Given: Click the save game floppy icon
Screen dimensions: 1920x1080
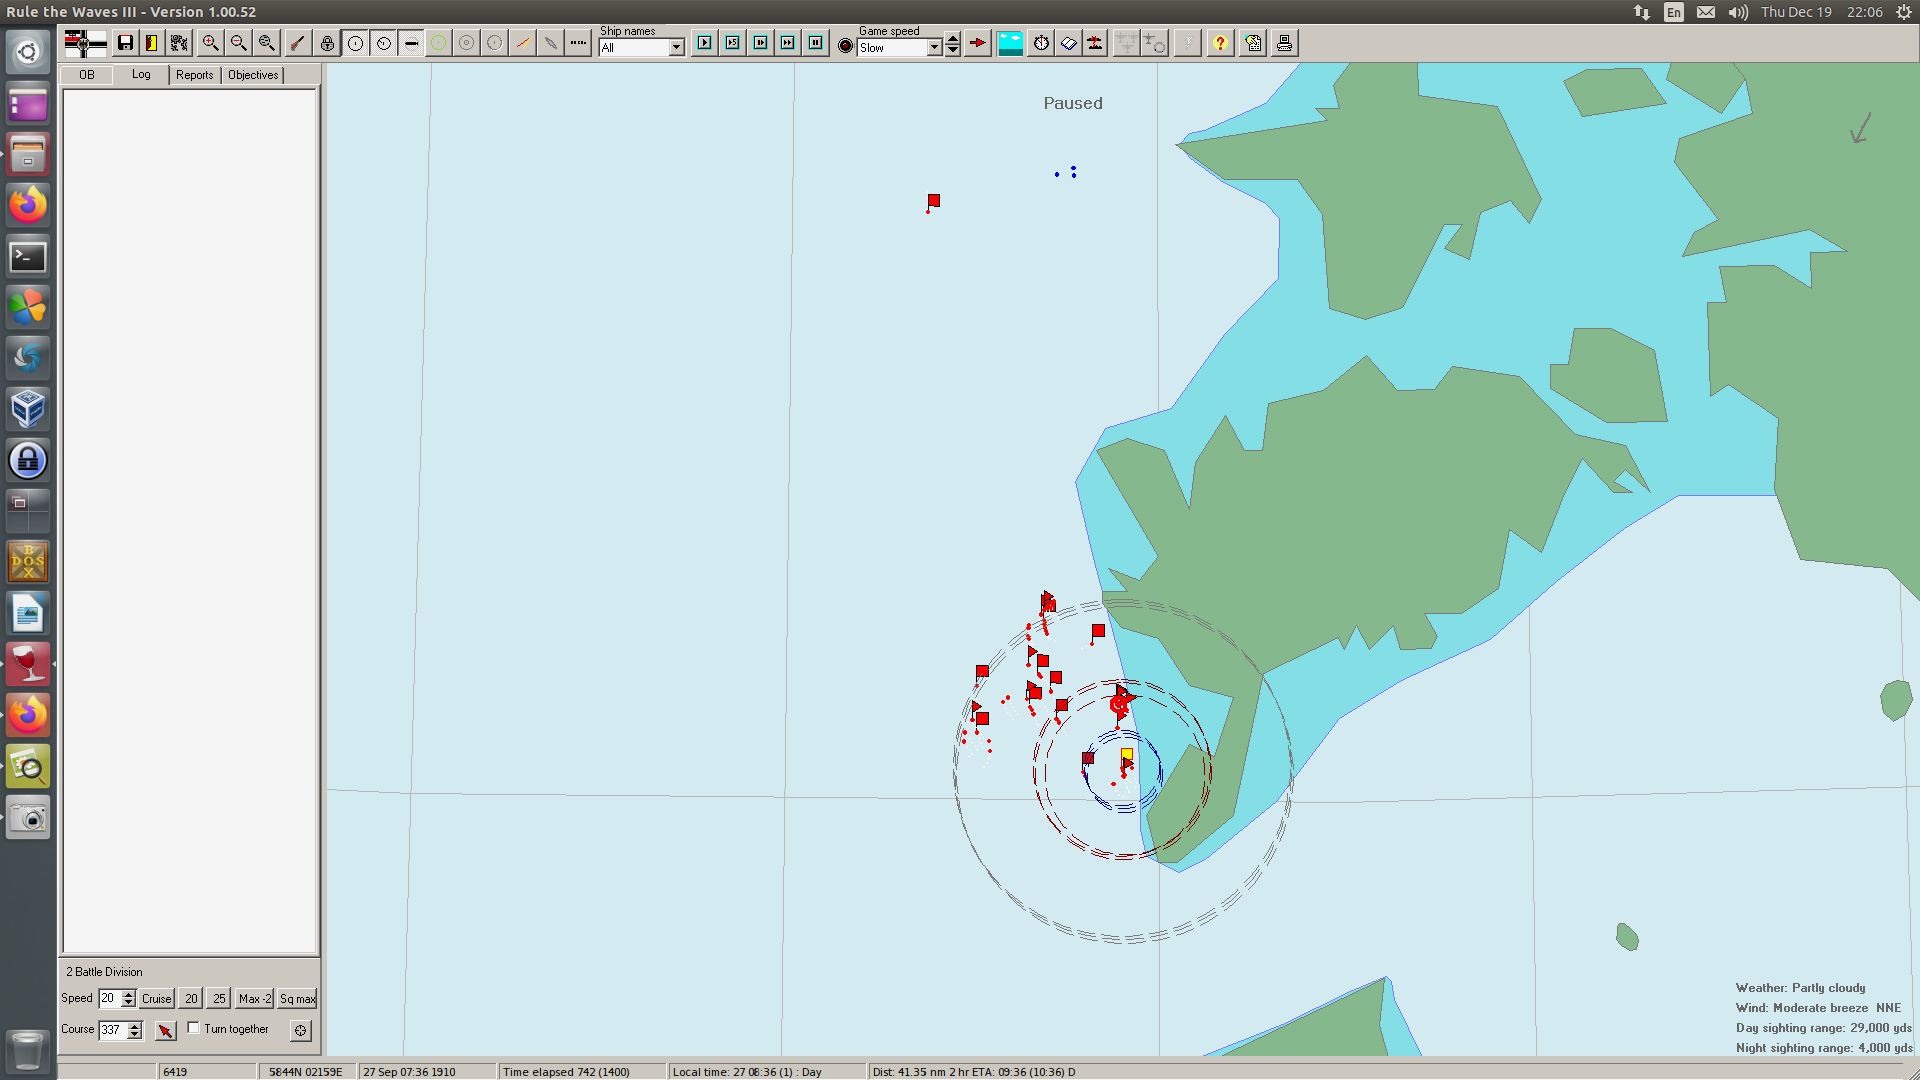Looking at the screenshot, I should point(125,43).
